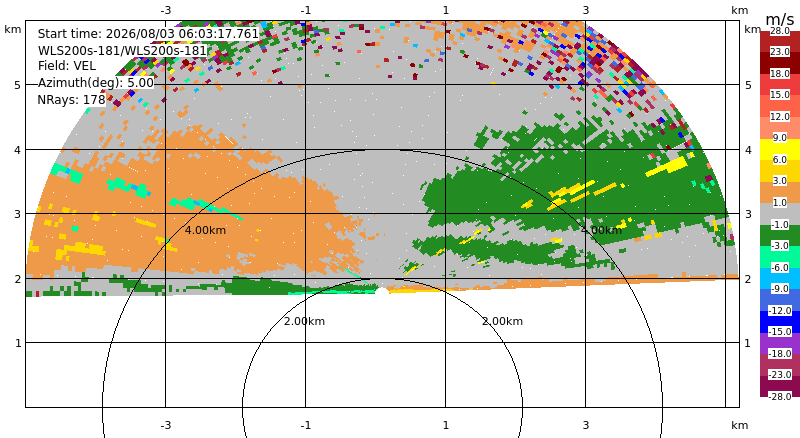Click the left 4.00km range ring label

click(205, 230)
